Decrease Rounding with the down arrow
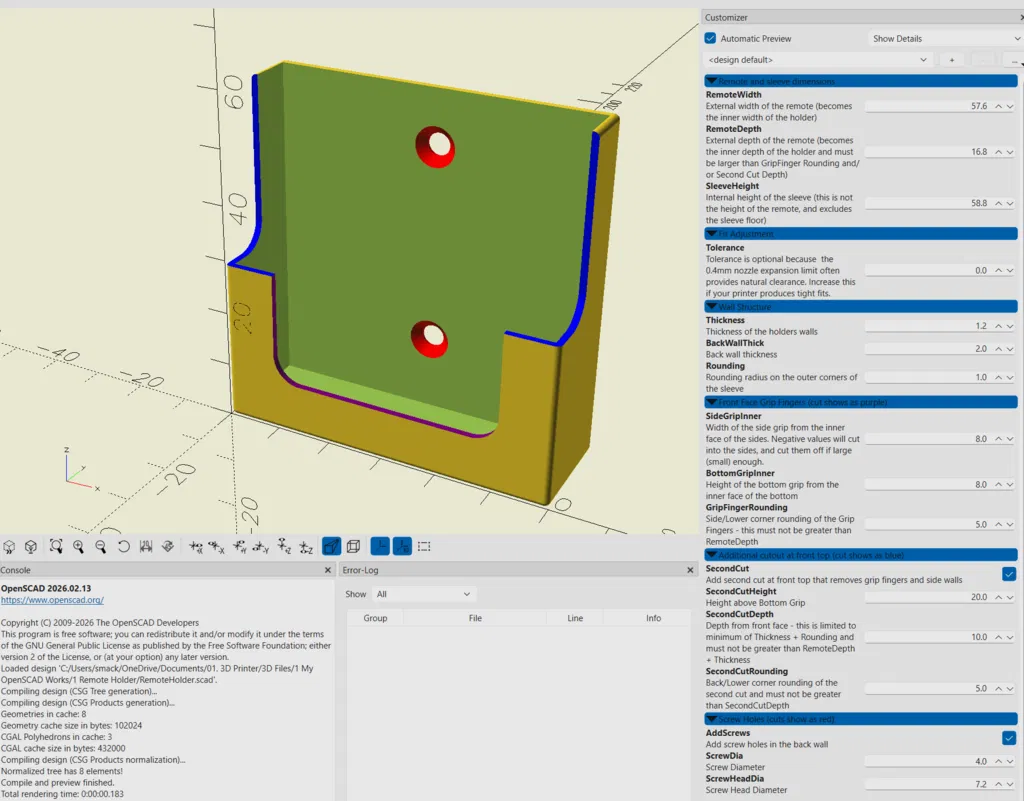Screen dimensions: 1024x801 (x=1010, y=377)
